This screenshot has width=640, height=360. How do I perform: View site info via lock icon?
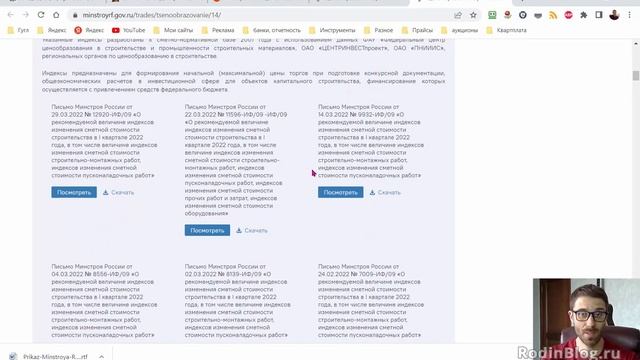pos(75,15)
